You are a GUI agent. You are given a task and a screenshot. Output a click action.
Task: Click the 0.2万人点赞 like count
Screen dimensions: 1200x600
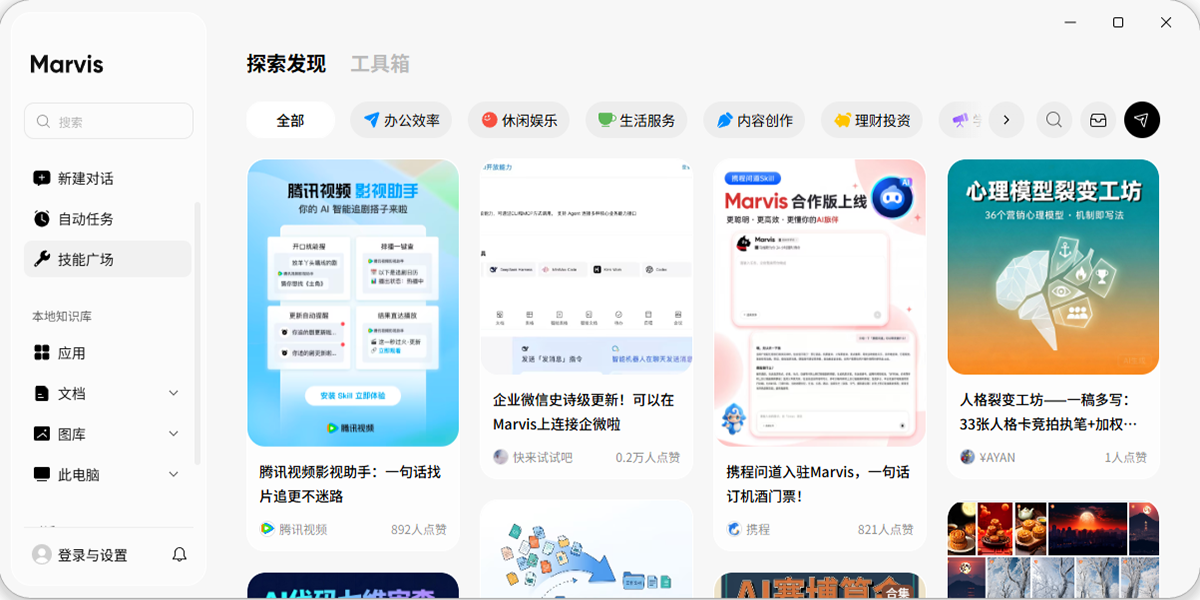pyautogui.click(x=648, y=457)
